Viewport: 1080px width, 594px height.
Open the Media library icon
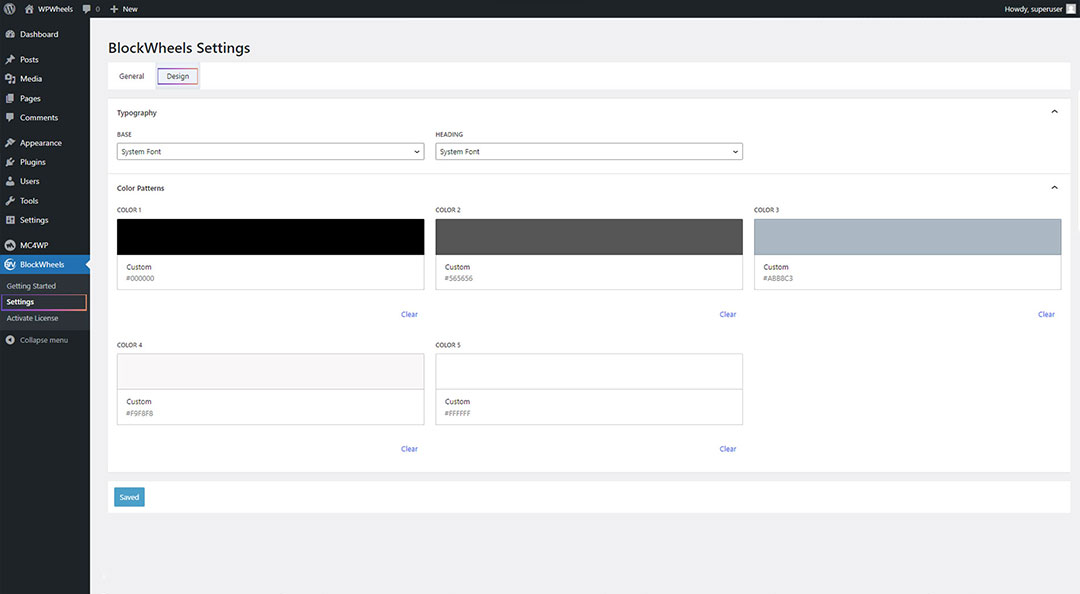[x=10, y=79]
